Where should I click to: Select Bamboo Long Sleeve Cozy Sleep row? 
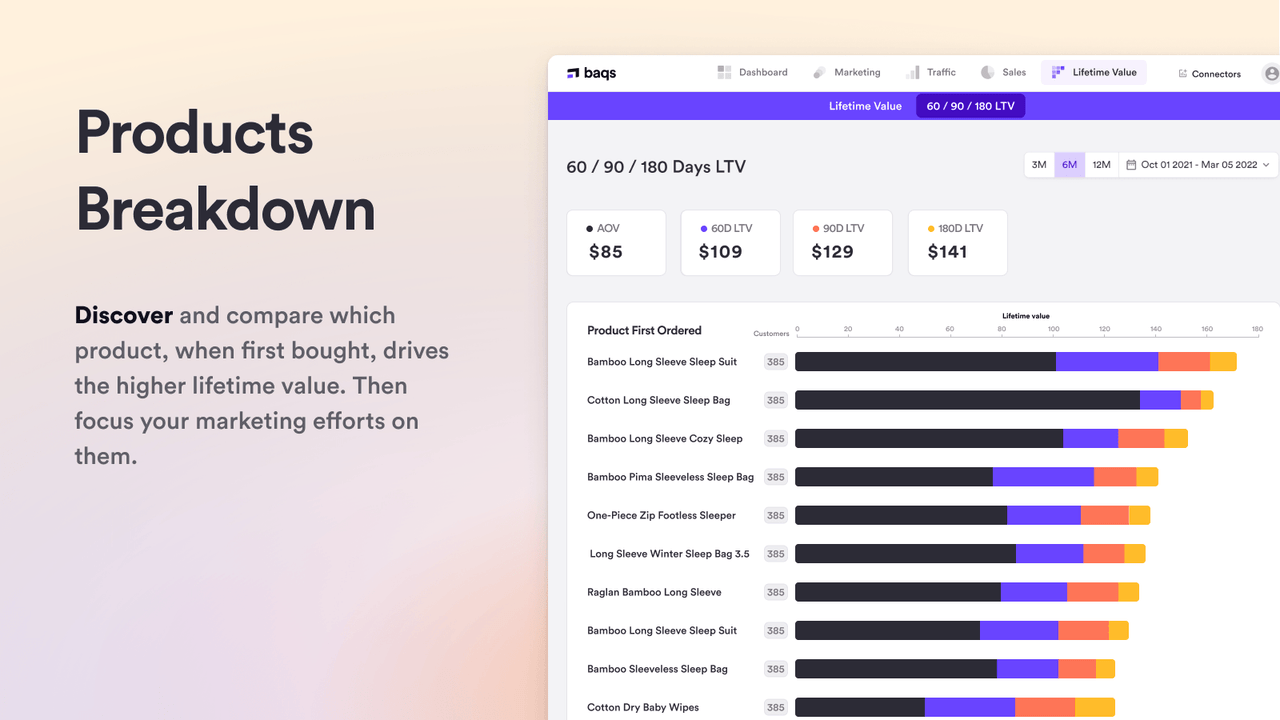(887, 438)
